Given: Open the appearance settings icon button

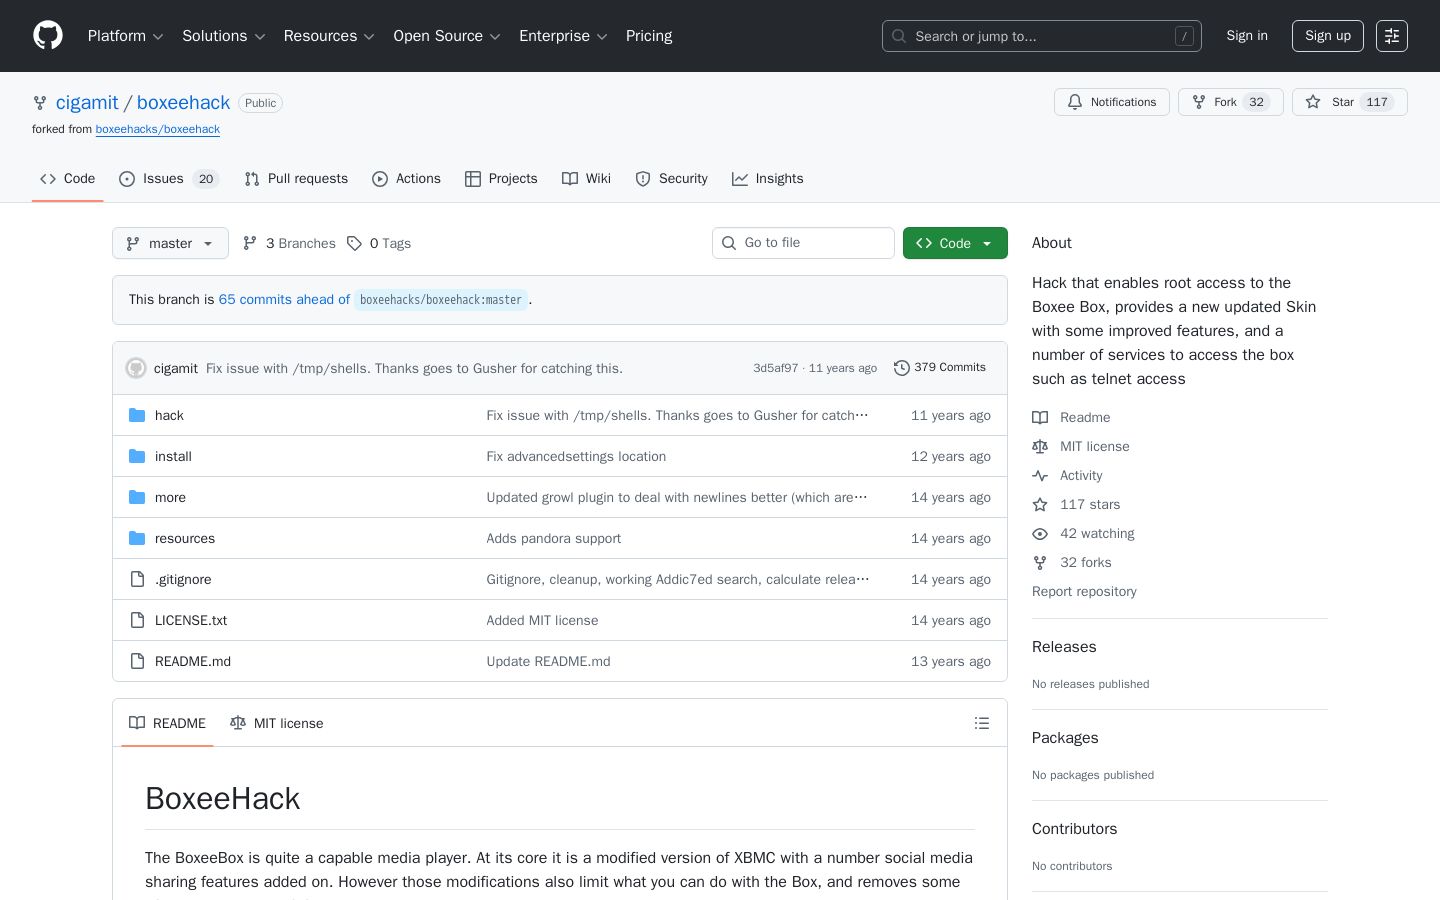Looking at the screenshot, I should coord(1392,36).
